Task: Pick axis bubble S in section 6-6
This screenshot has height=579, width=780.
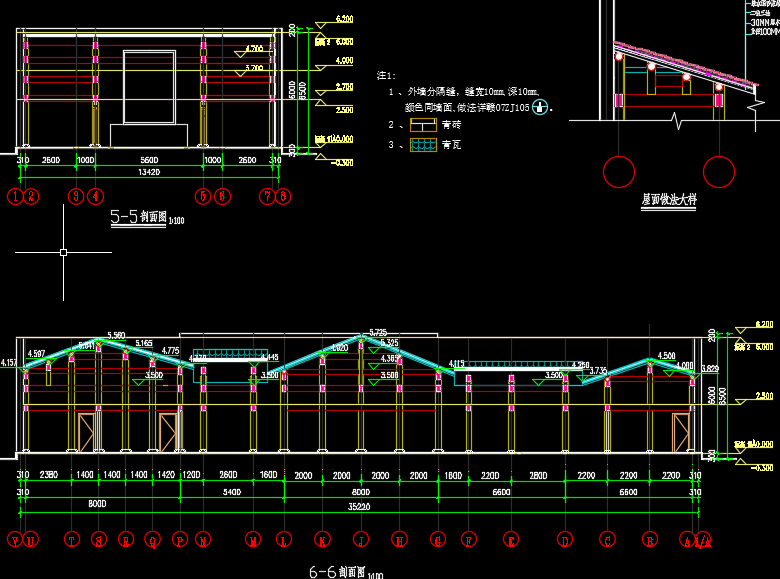Action: (99, 540)
